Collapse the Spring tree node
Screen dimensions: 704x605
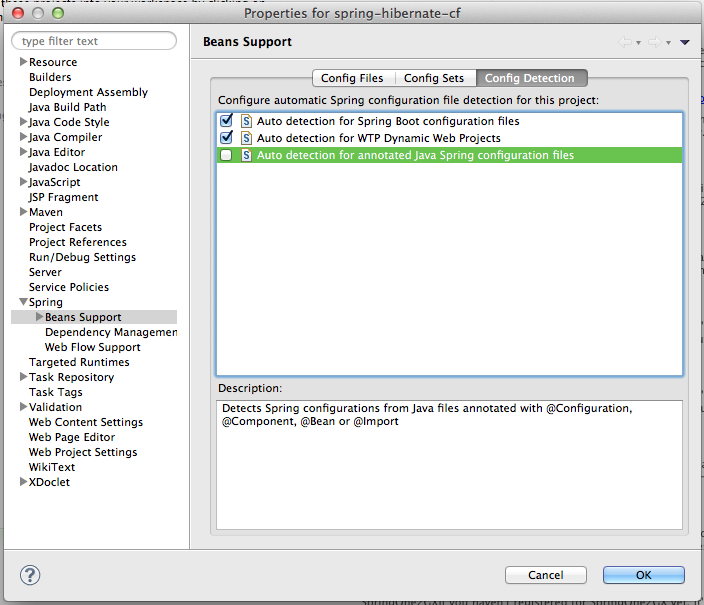pyautogui.click(x=23, y=302)
